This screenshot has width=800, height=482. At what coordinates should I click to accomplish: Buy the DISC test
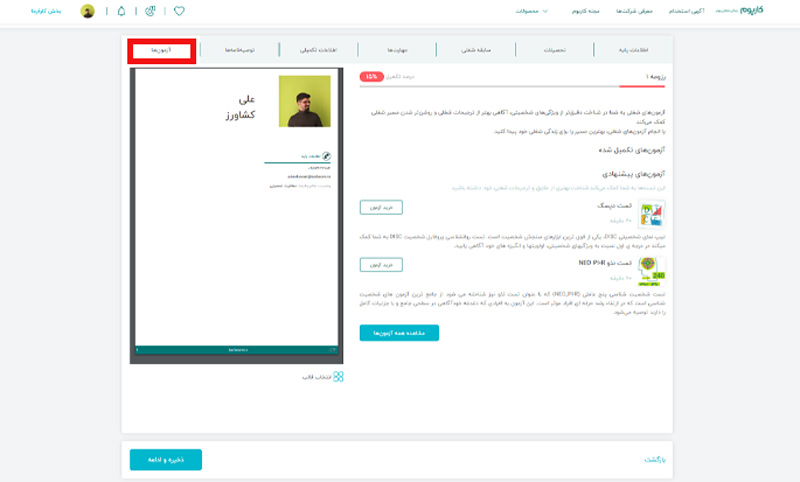click(x=381, y=208)
